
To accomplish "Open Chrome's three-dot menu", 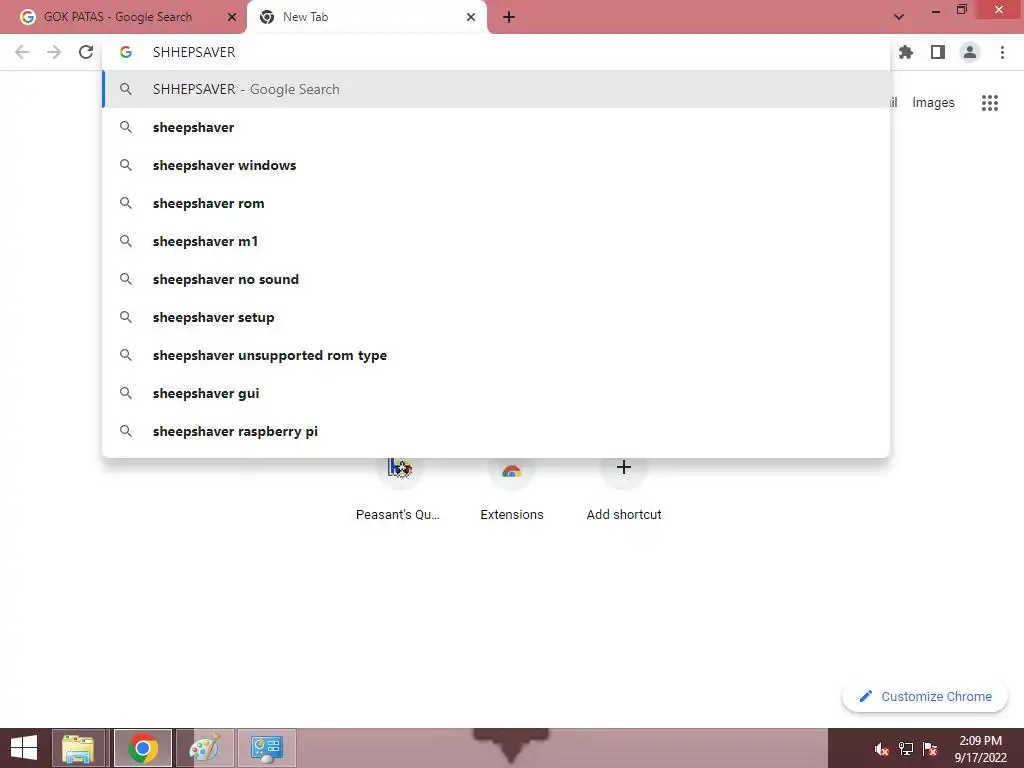I will pyautogui.click(x=1002, y=52).
